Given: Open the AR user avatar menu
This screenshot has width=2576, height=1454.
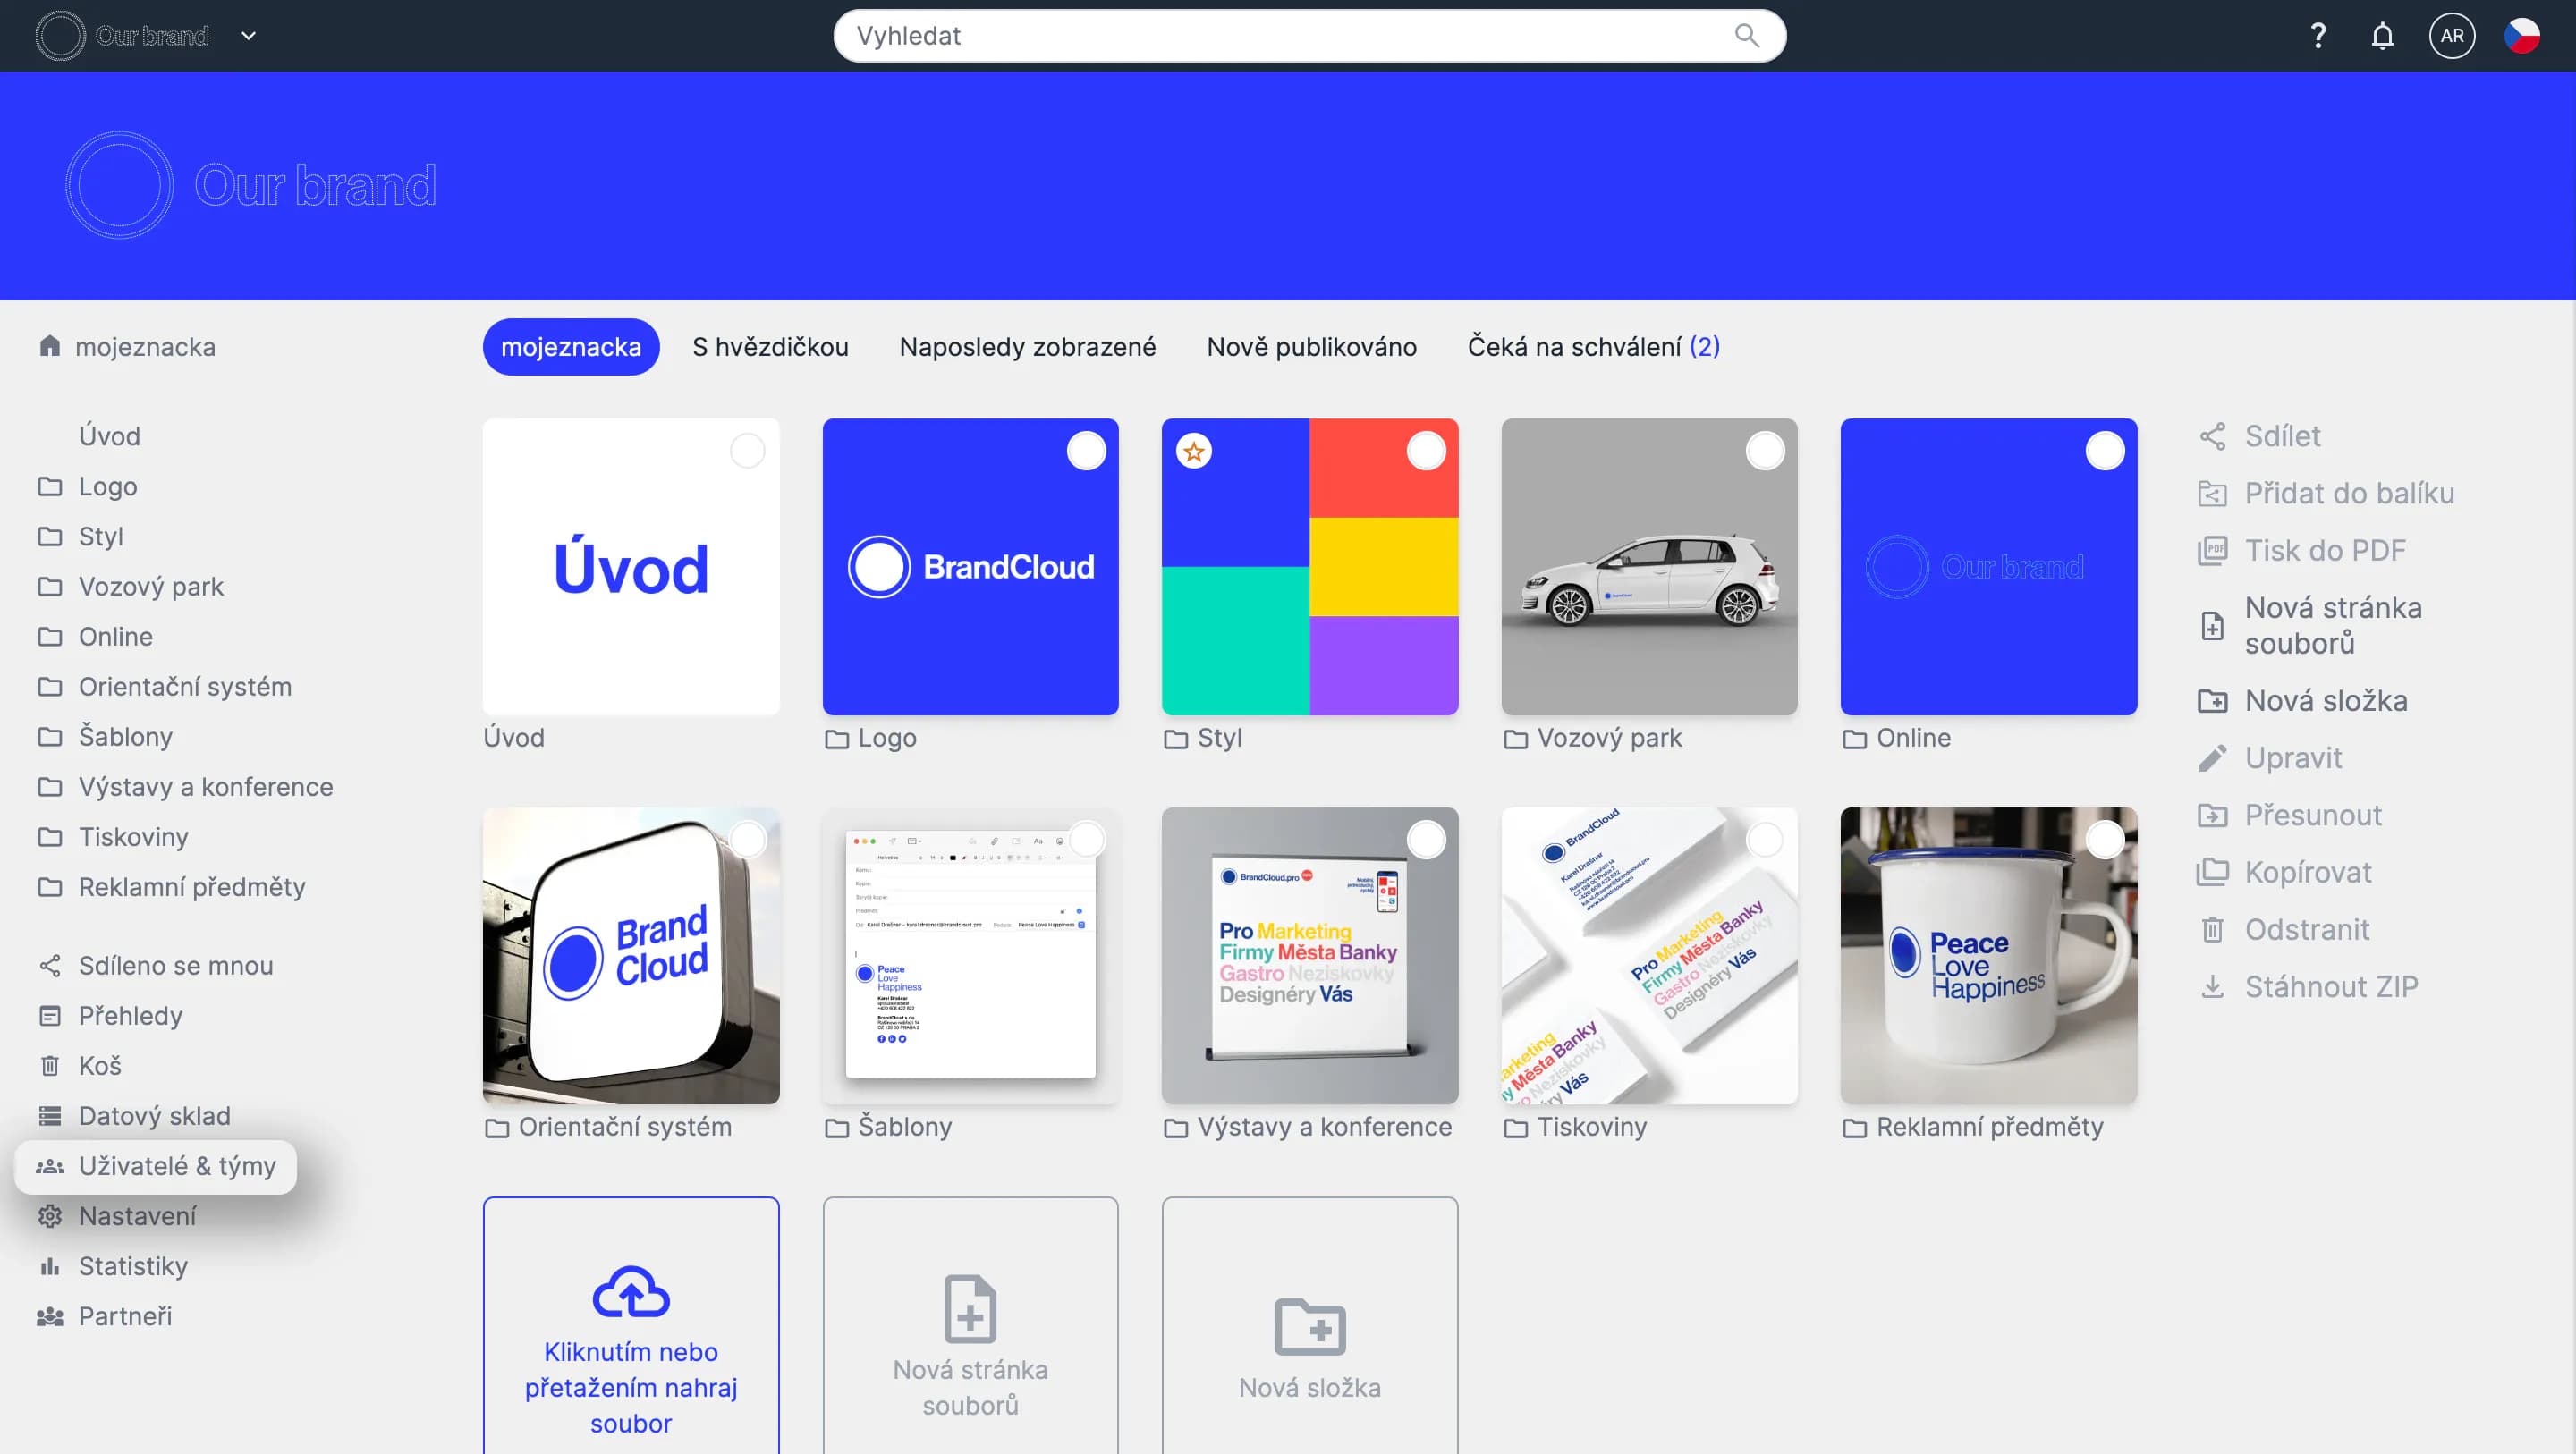Looking at the screenshot, I should (2451, 36).
